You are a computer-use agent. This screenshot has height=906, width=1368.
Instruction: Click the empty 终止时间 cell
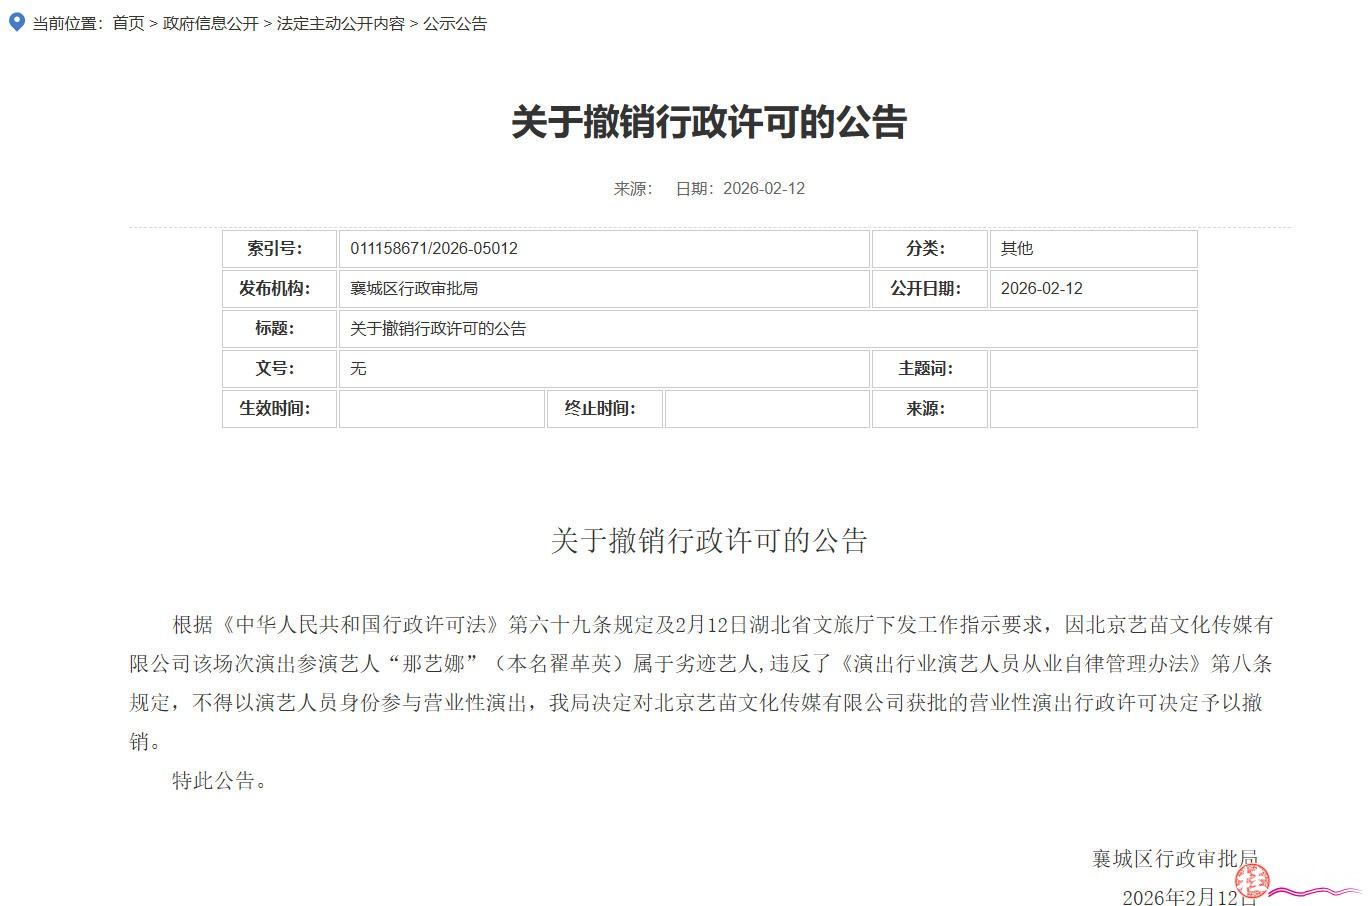tap(766, 409)
